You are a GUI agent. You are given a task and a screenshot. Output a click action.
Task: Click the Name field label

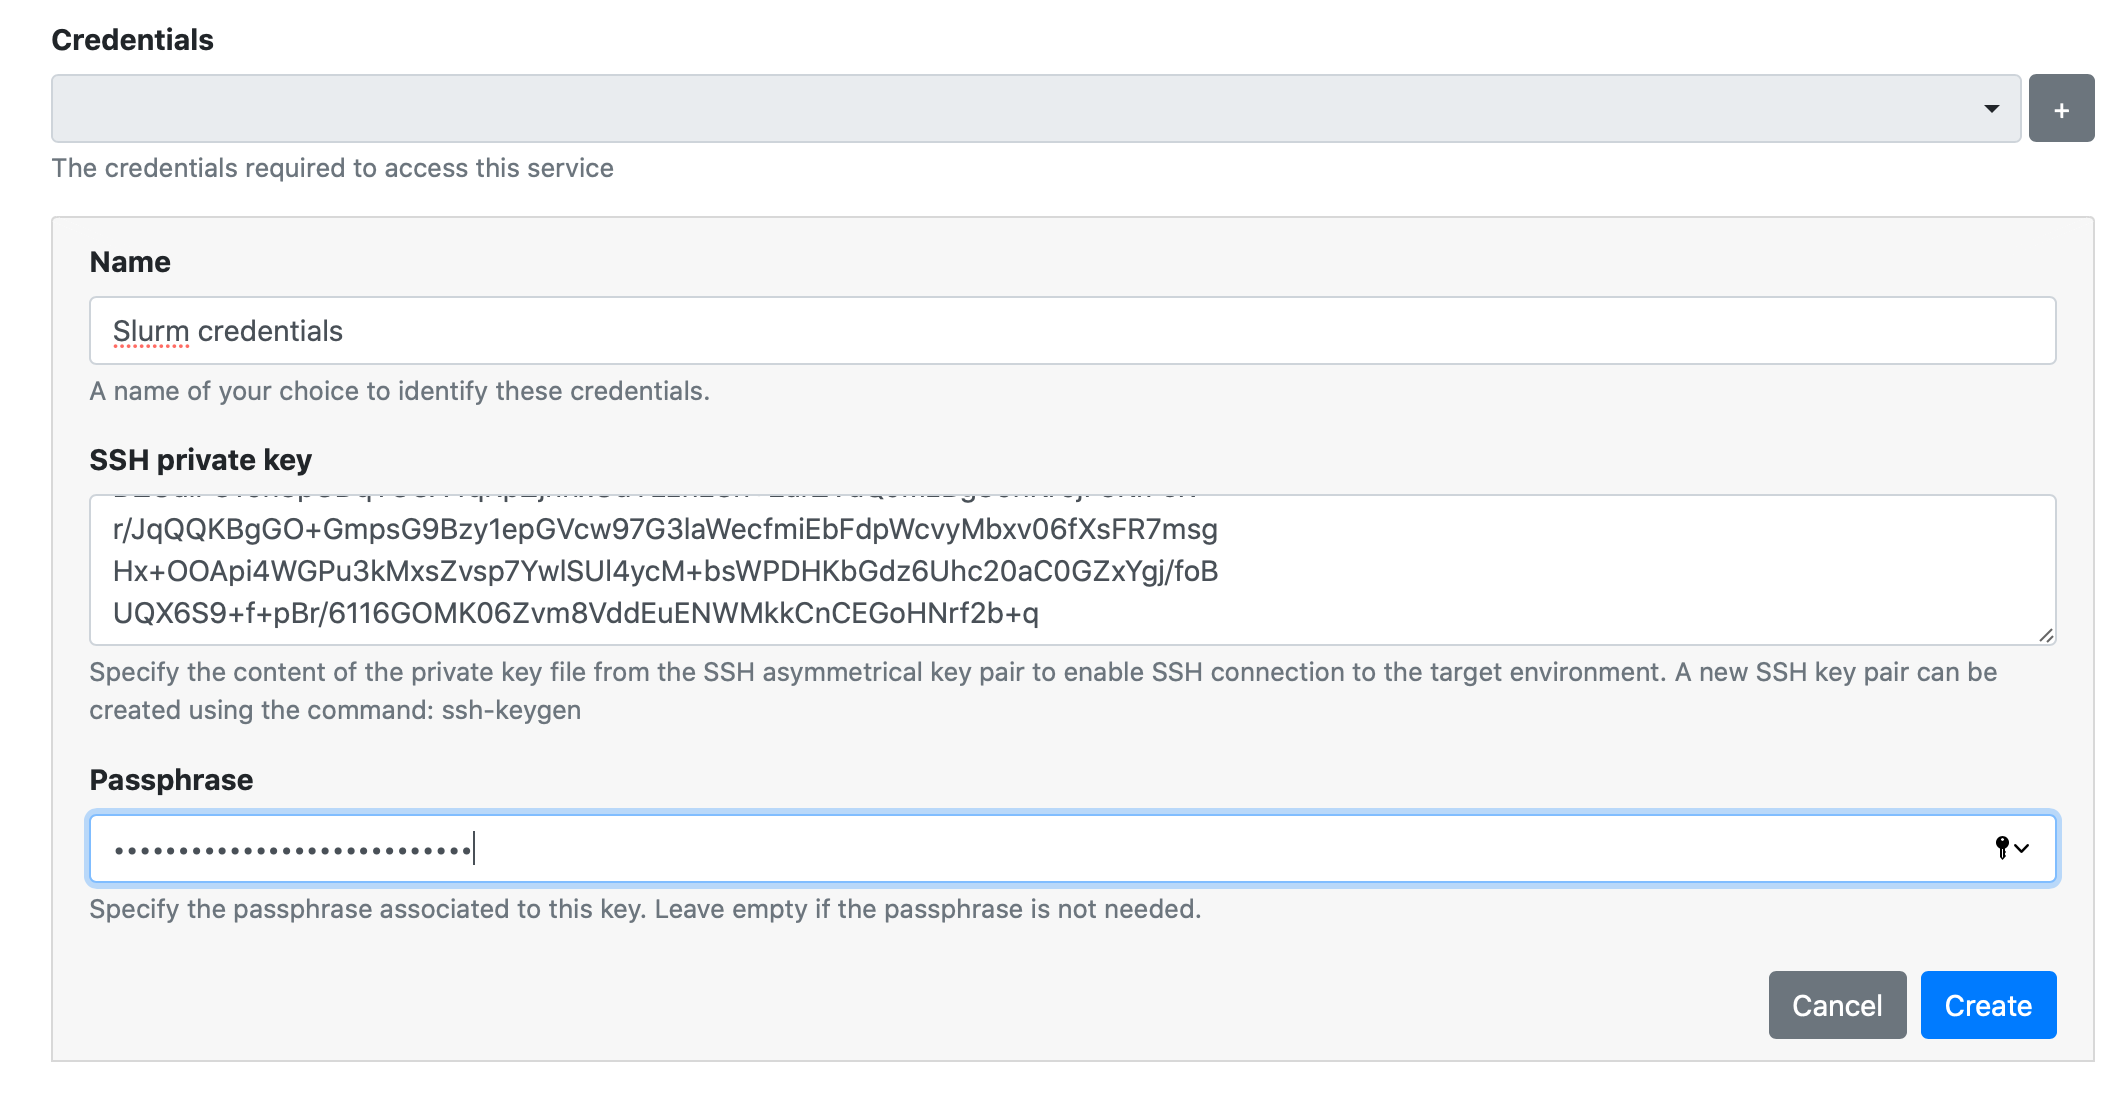(x=130, y=262)
